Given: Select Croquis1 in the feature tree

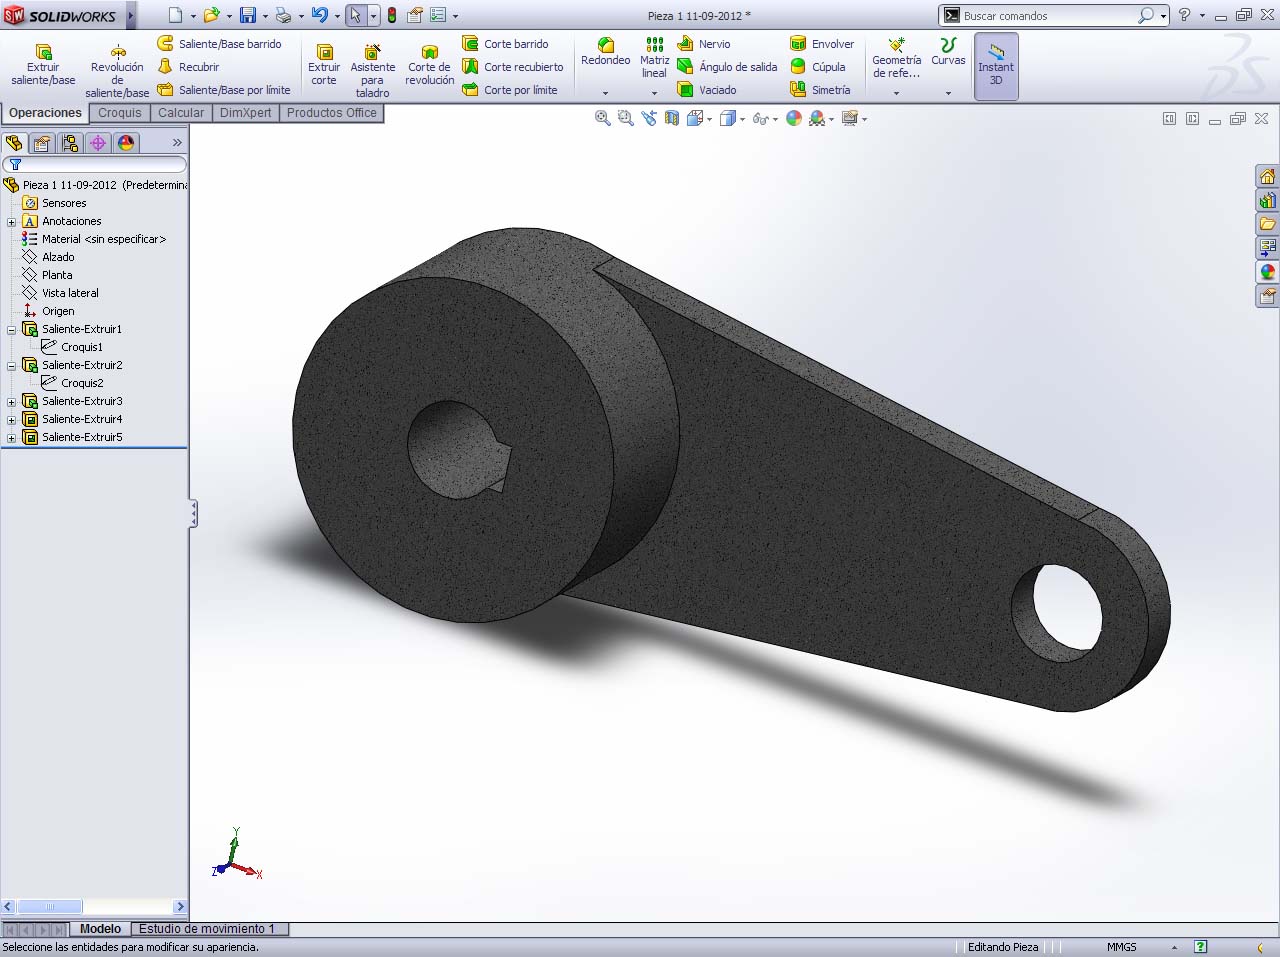Looking at the screenshot, I should 82,347.
